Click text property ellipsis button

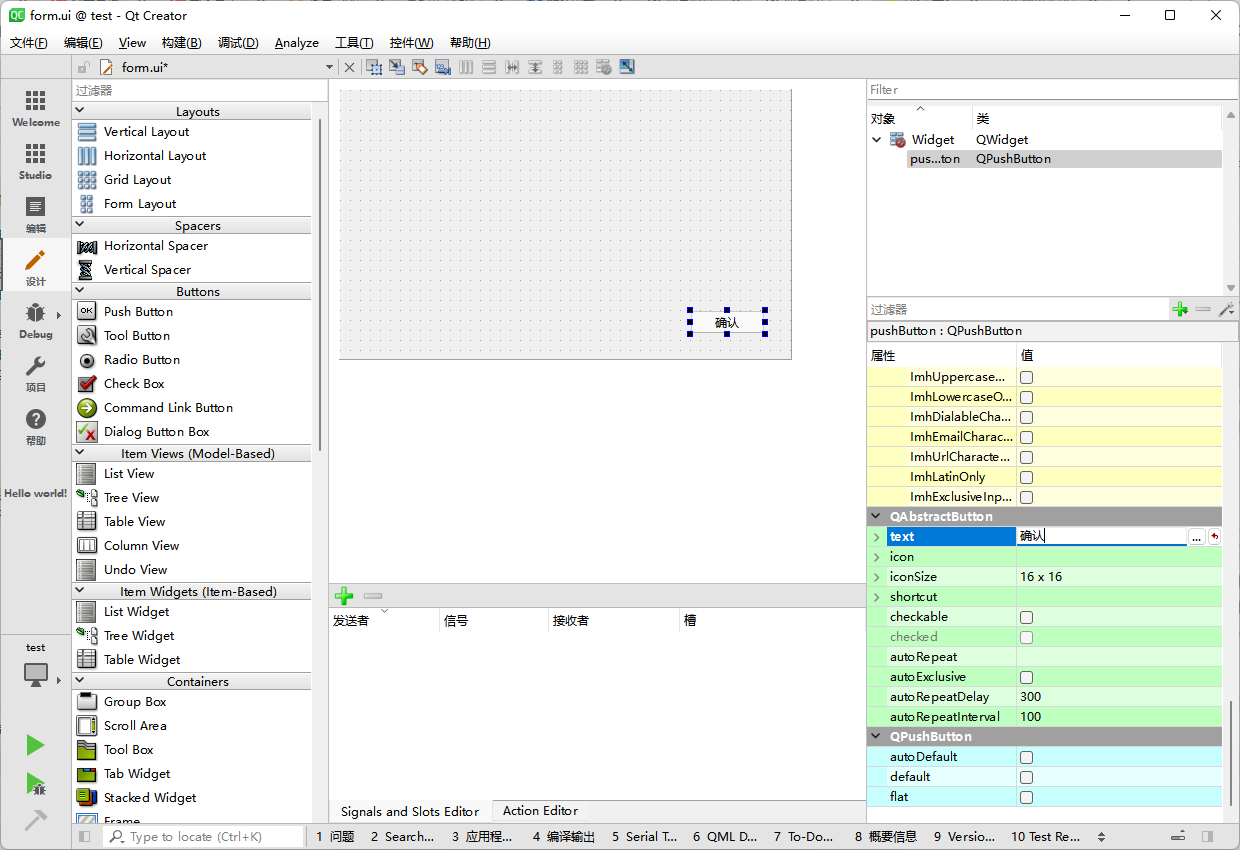pos(1197,537)
